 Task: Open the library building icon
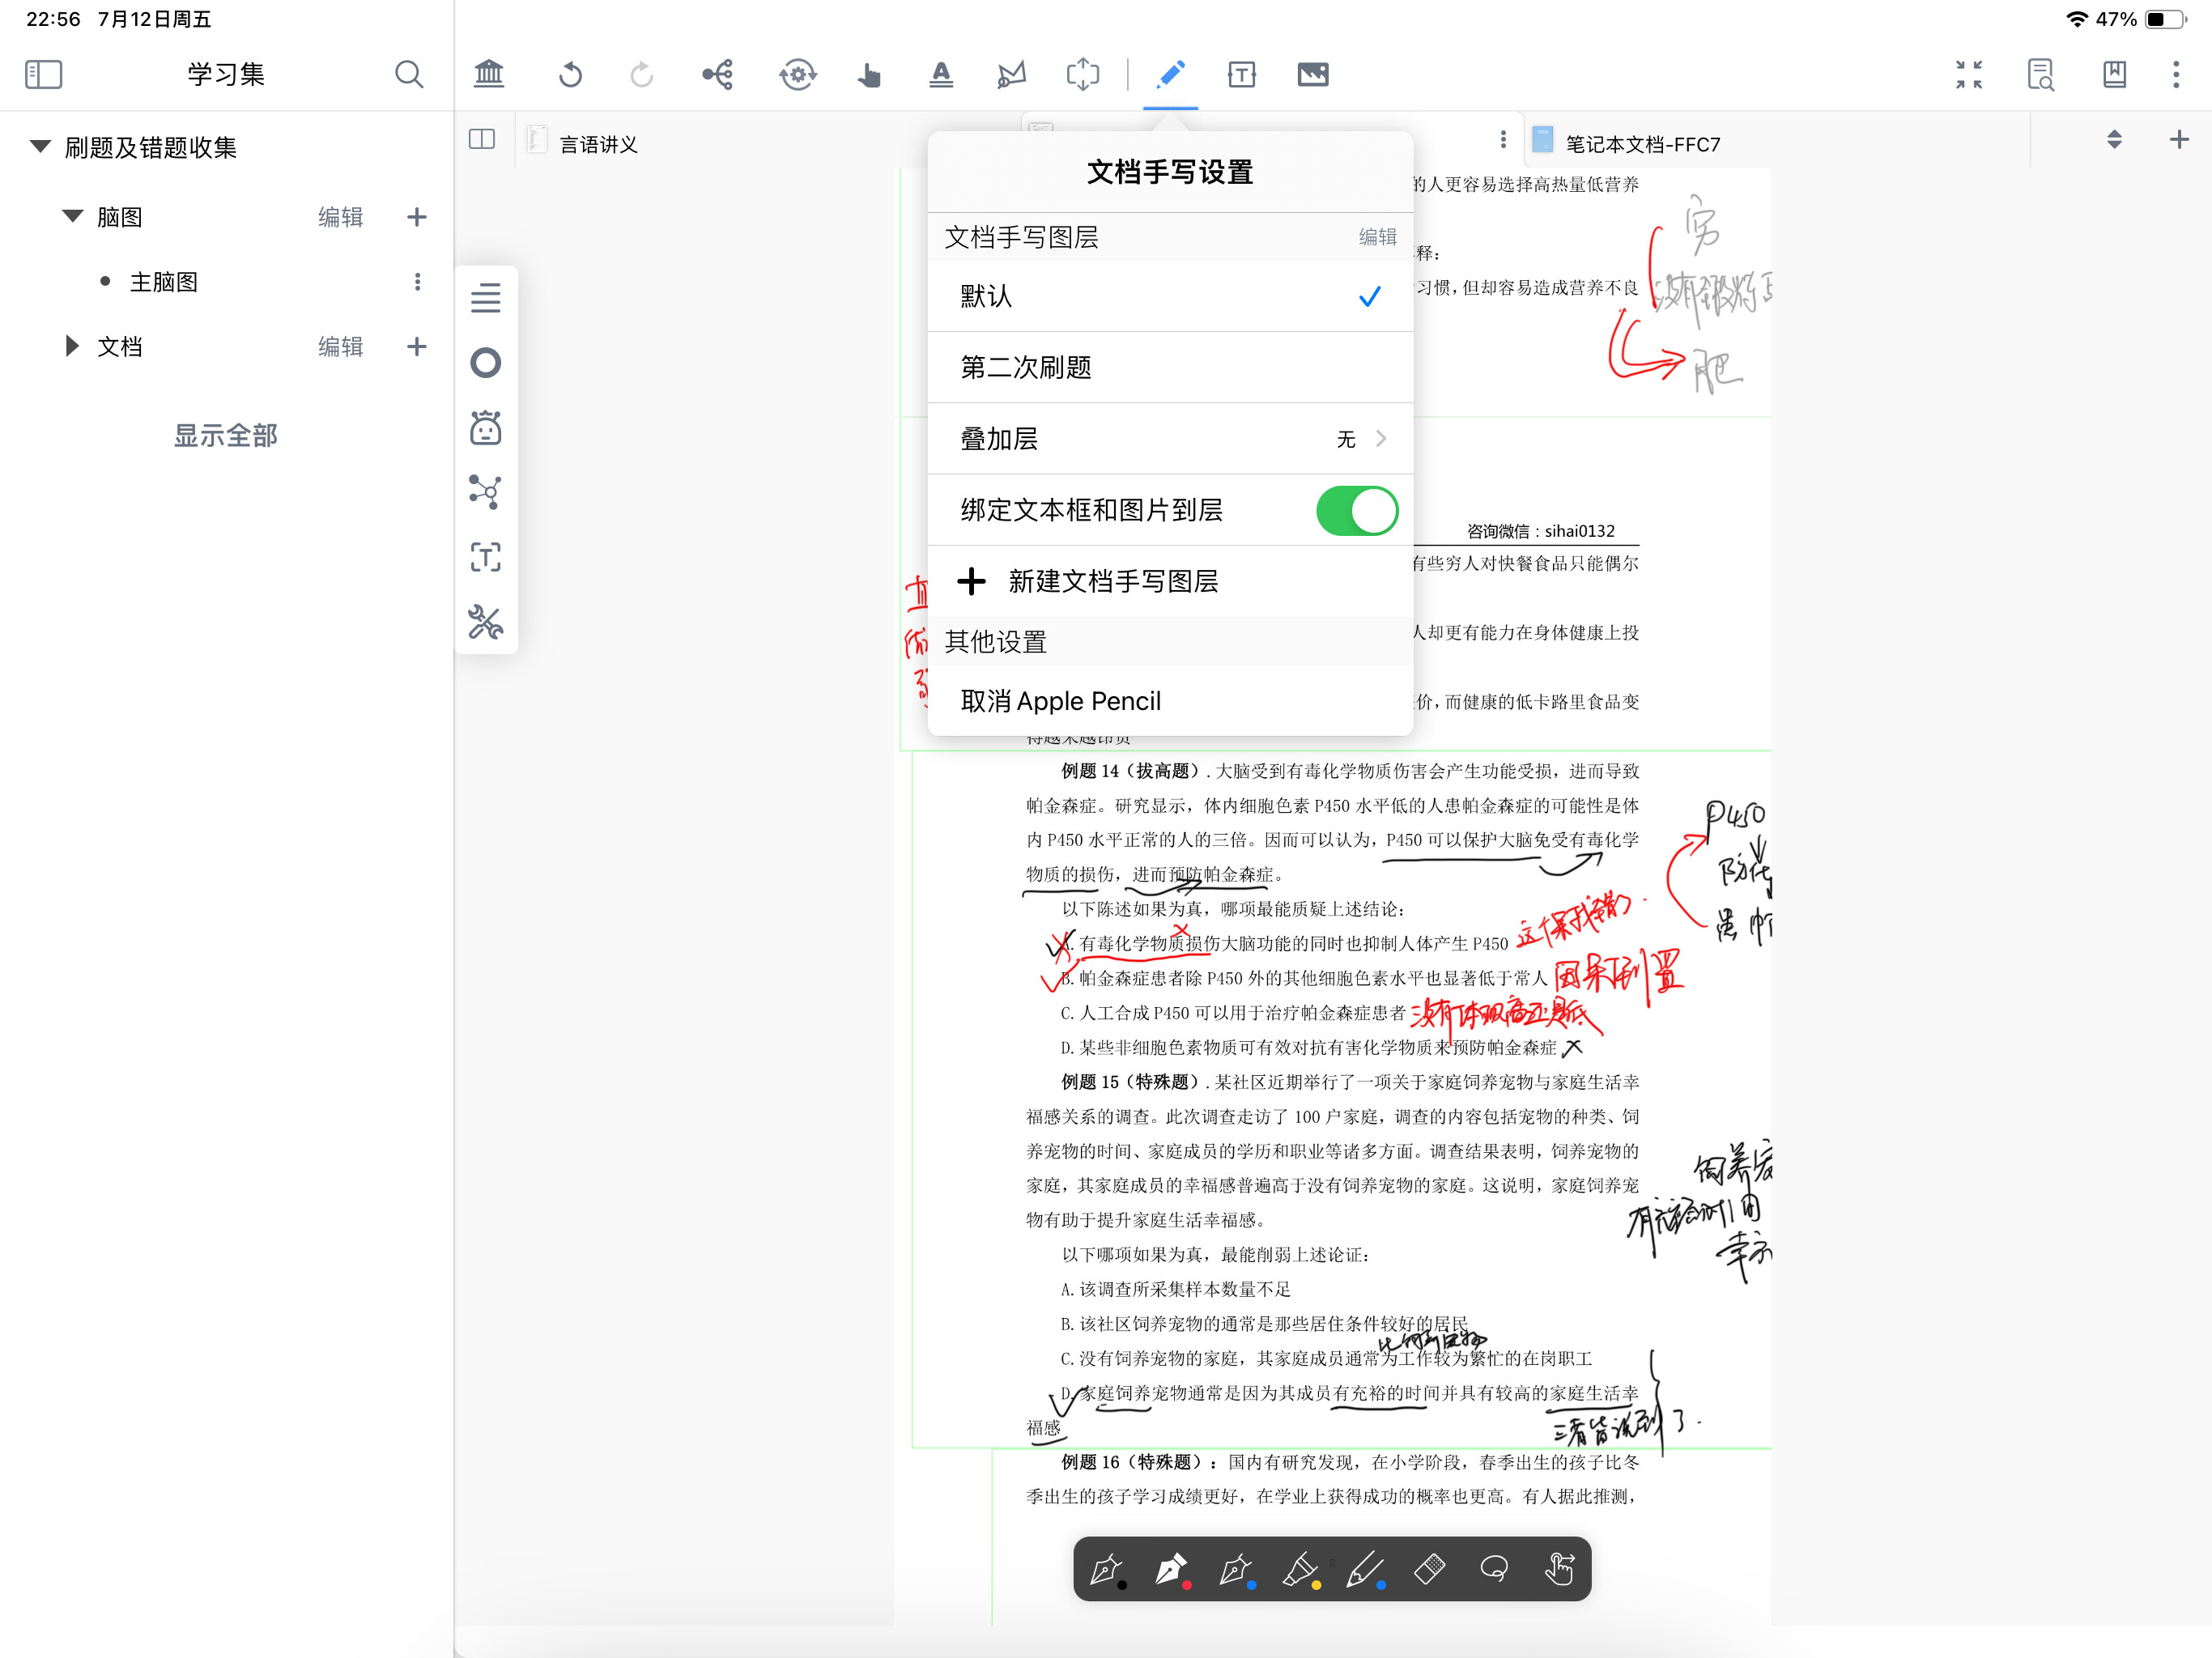[488, 74]
